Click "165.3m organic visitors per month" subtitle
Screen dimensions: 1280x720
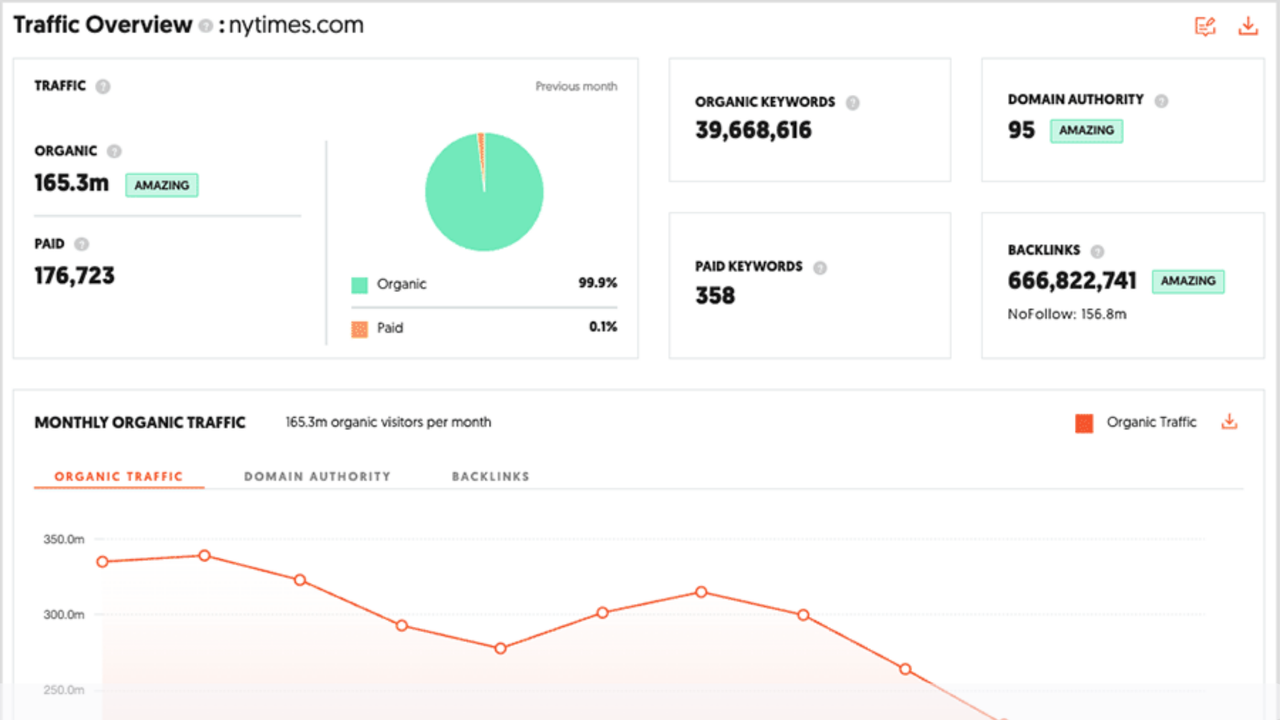coord(388,422)
